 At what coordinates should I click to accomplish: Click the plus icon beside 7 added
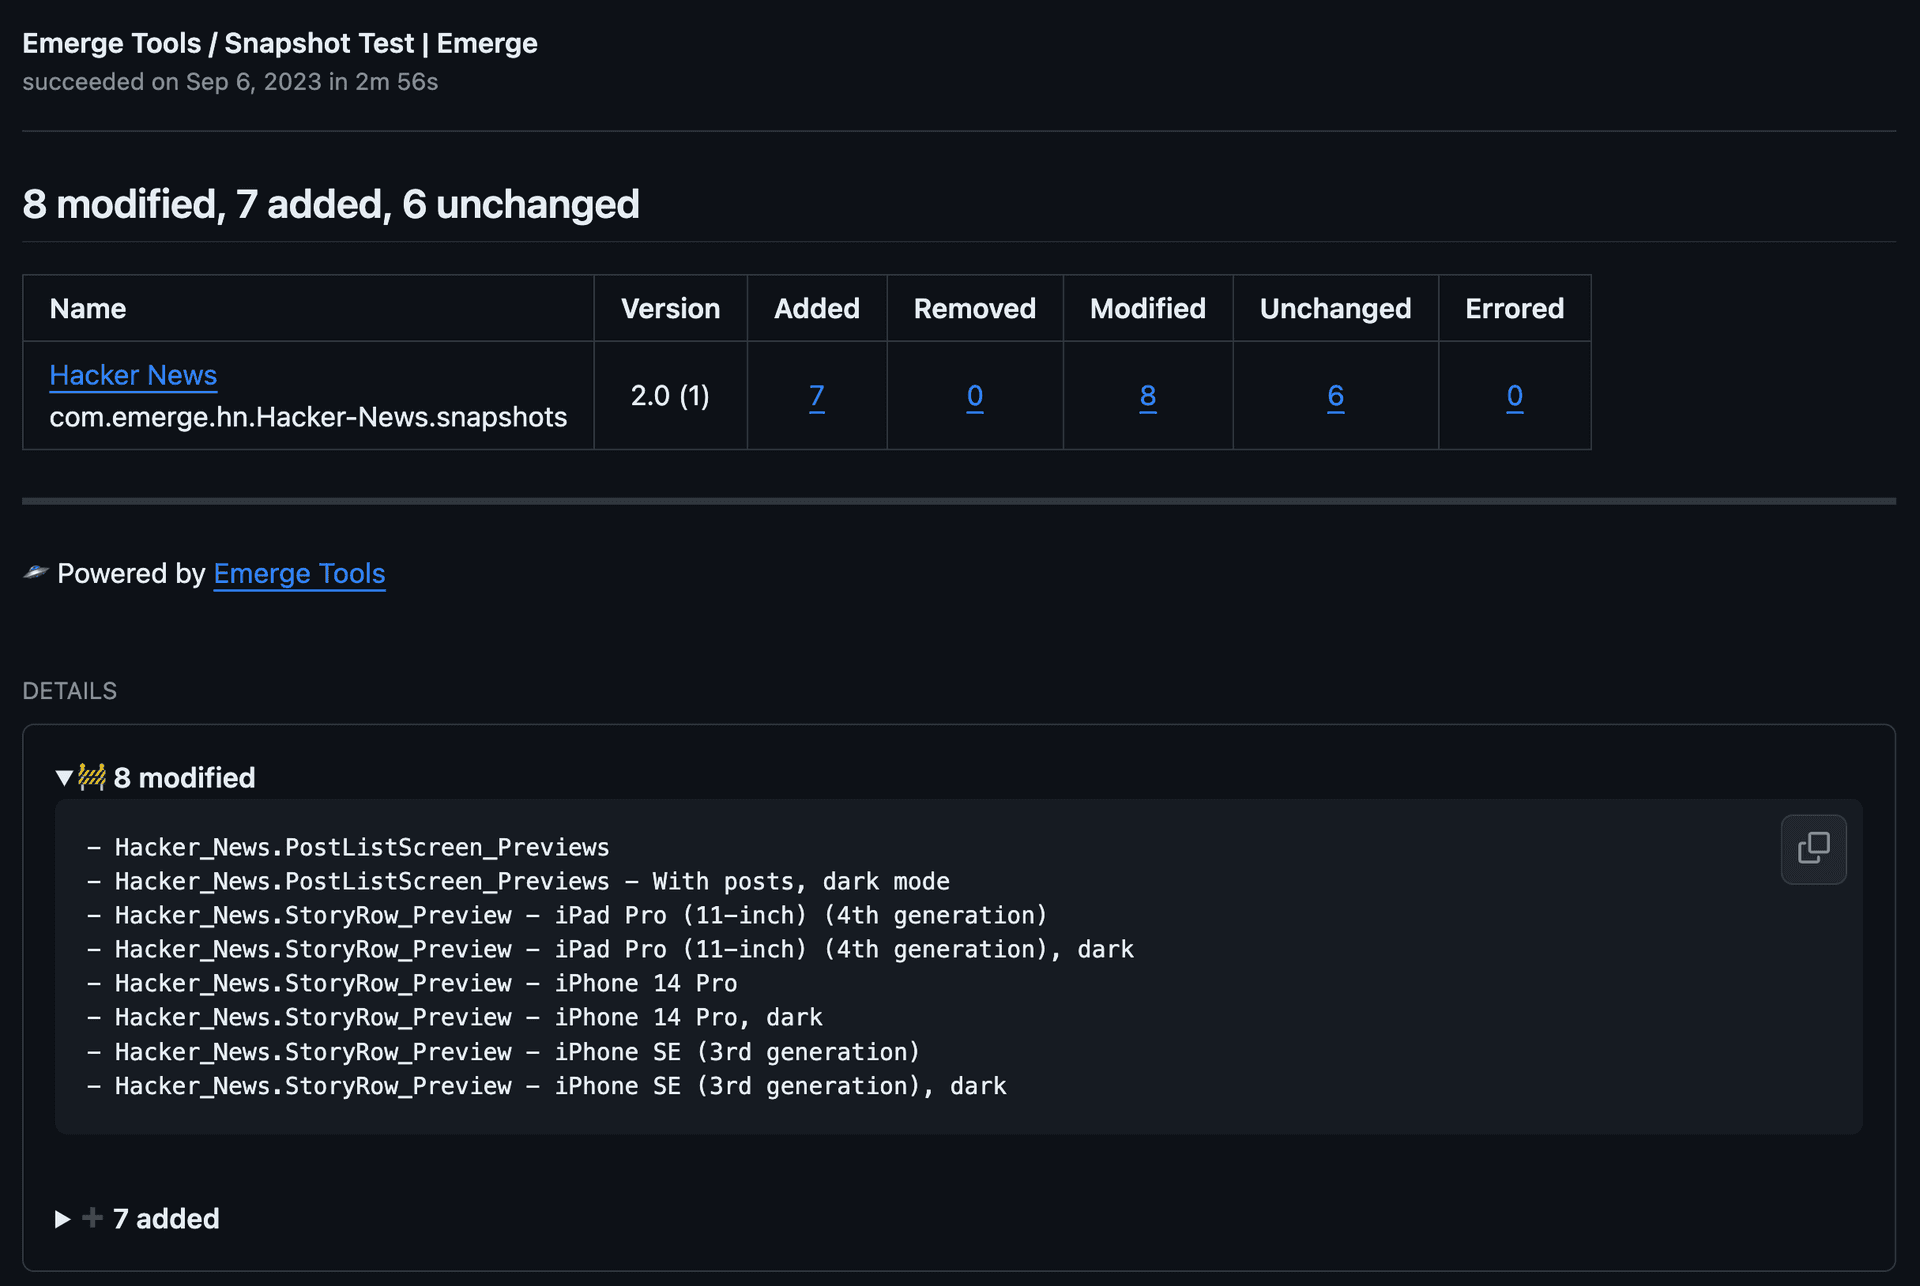91,1219
